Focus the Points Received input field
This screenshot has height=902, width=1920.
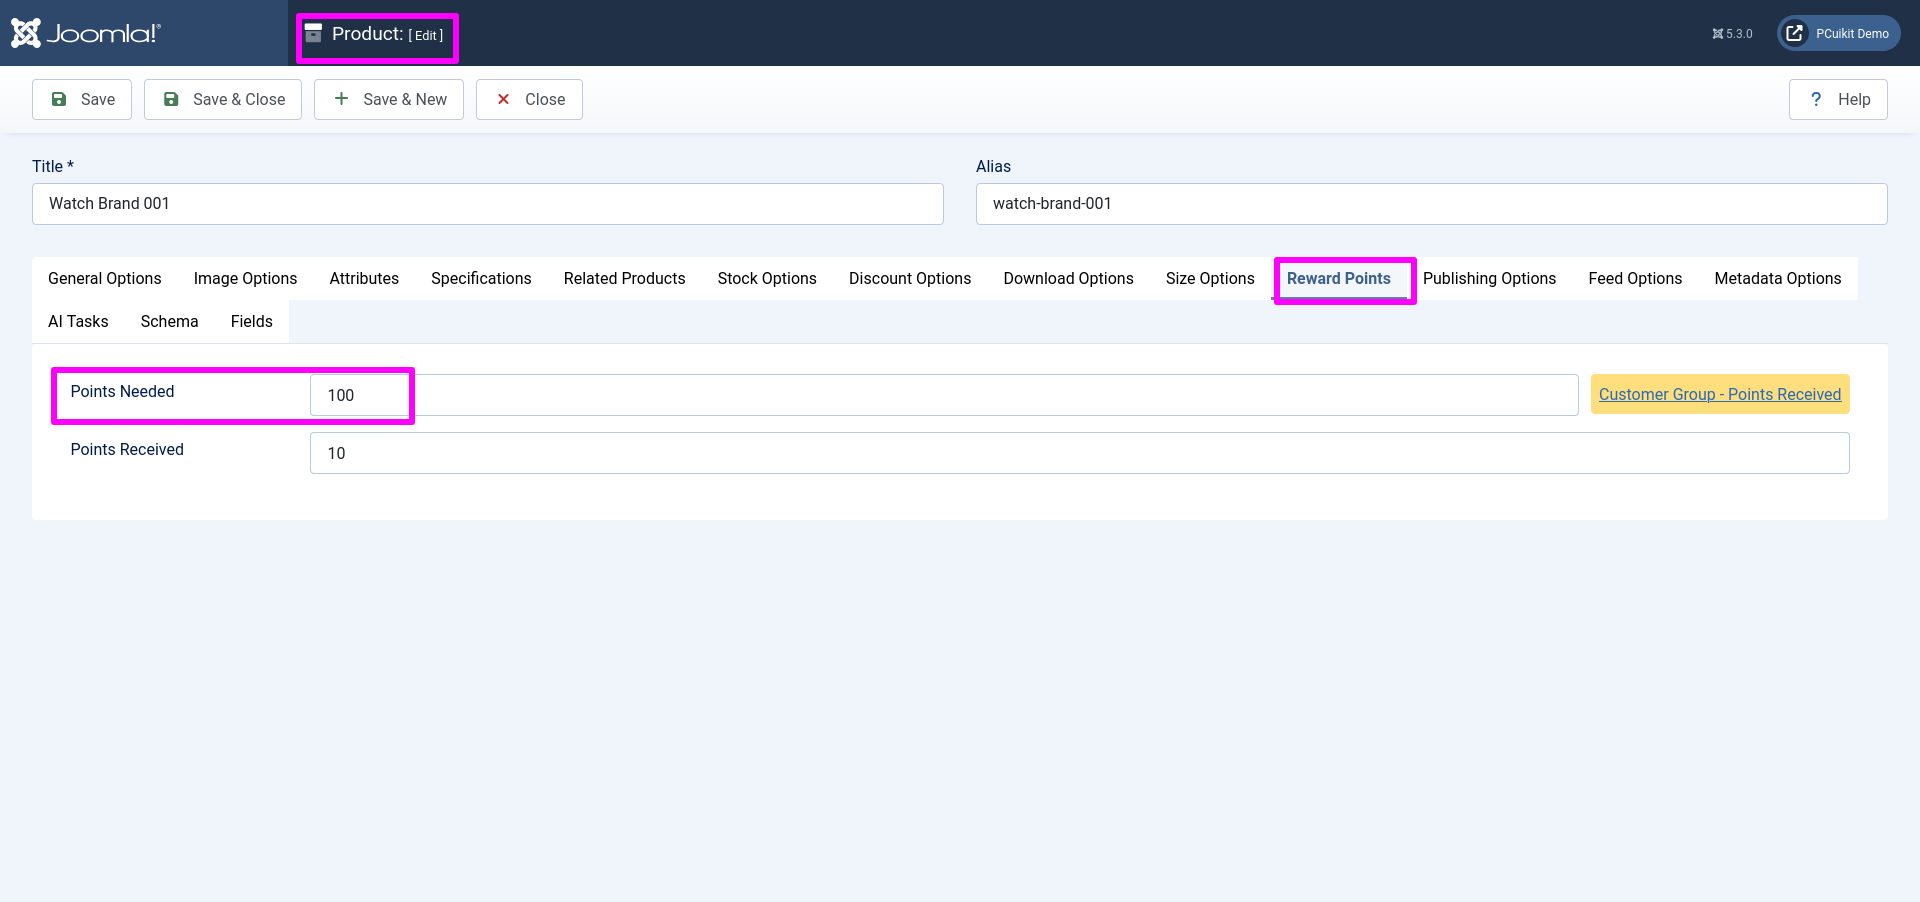click(1079, 453)
